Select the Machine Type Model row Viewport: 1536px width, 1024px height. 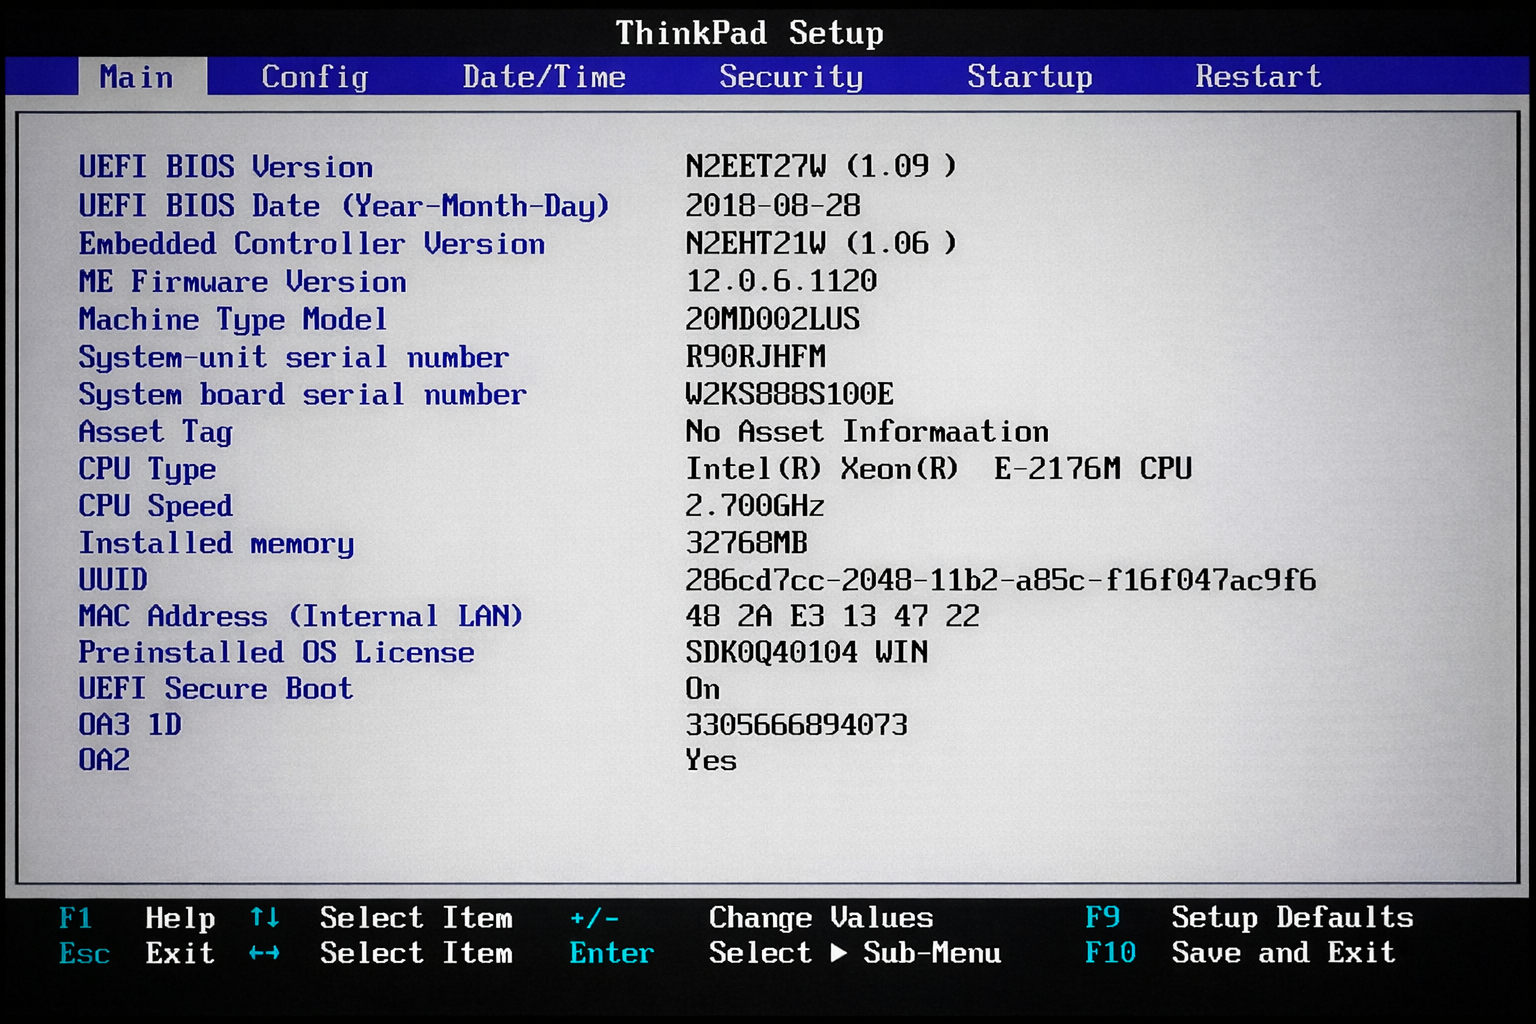pos(233,320)
